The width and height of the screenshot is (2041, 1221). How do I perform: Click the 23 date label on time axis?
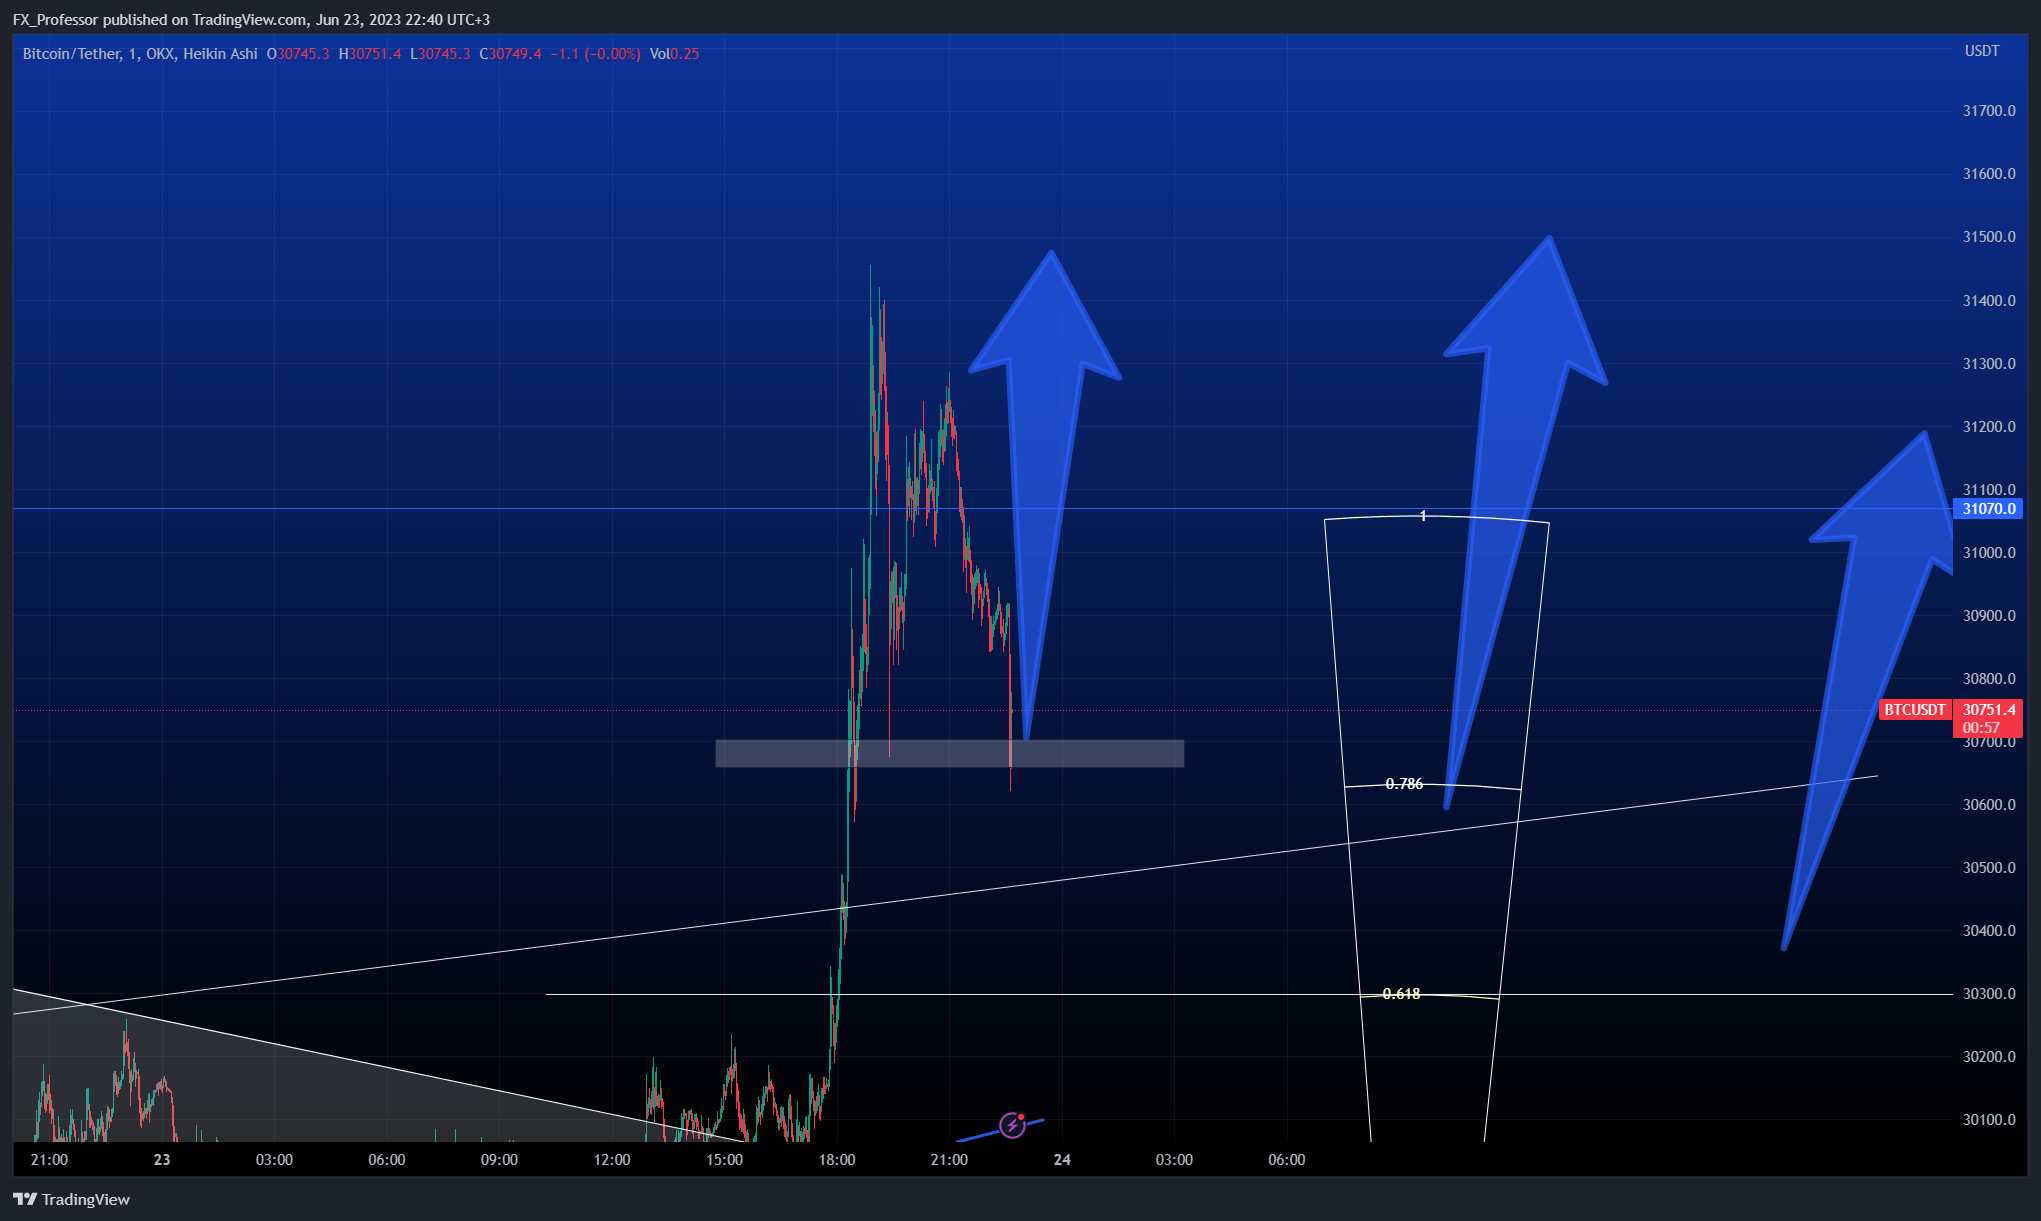tap(162, 1160)
